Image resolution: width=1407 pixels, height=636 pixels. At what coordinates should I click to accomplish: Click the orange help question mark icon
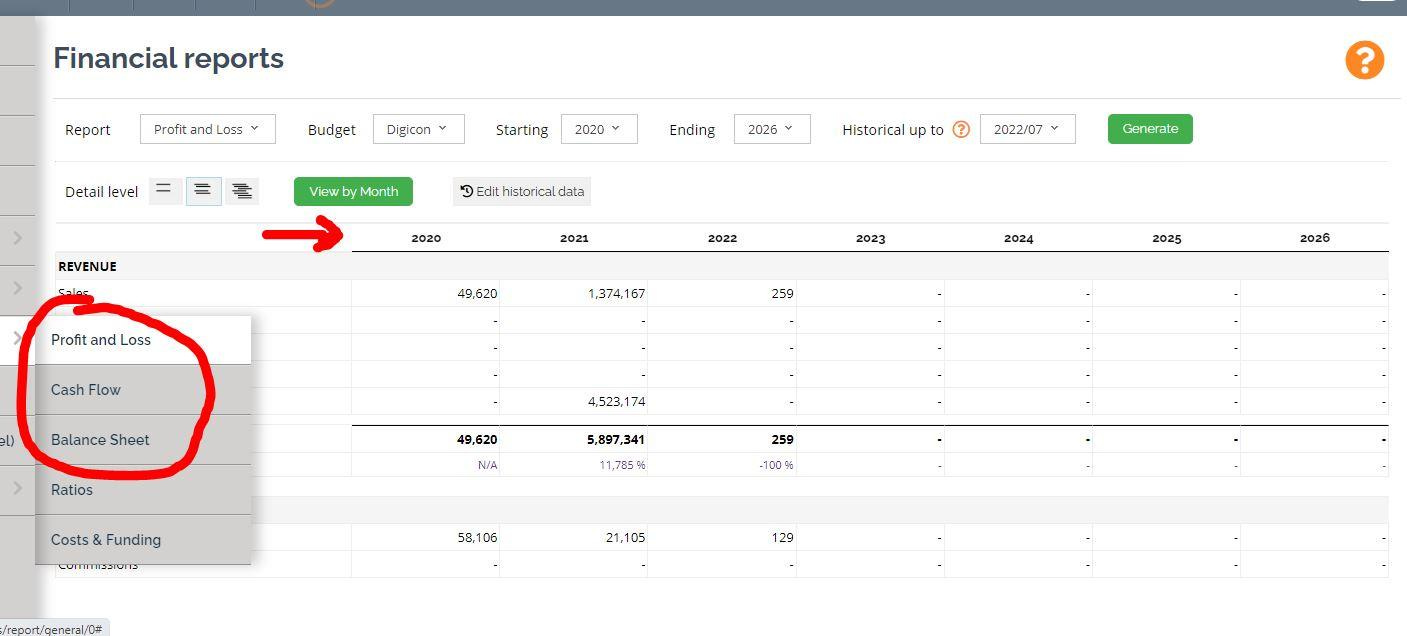click(1364, 60)
